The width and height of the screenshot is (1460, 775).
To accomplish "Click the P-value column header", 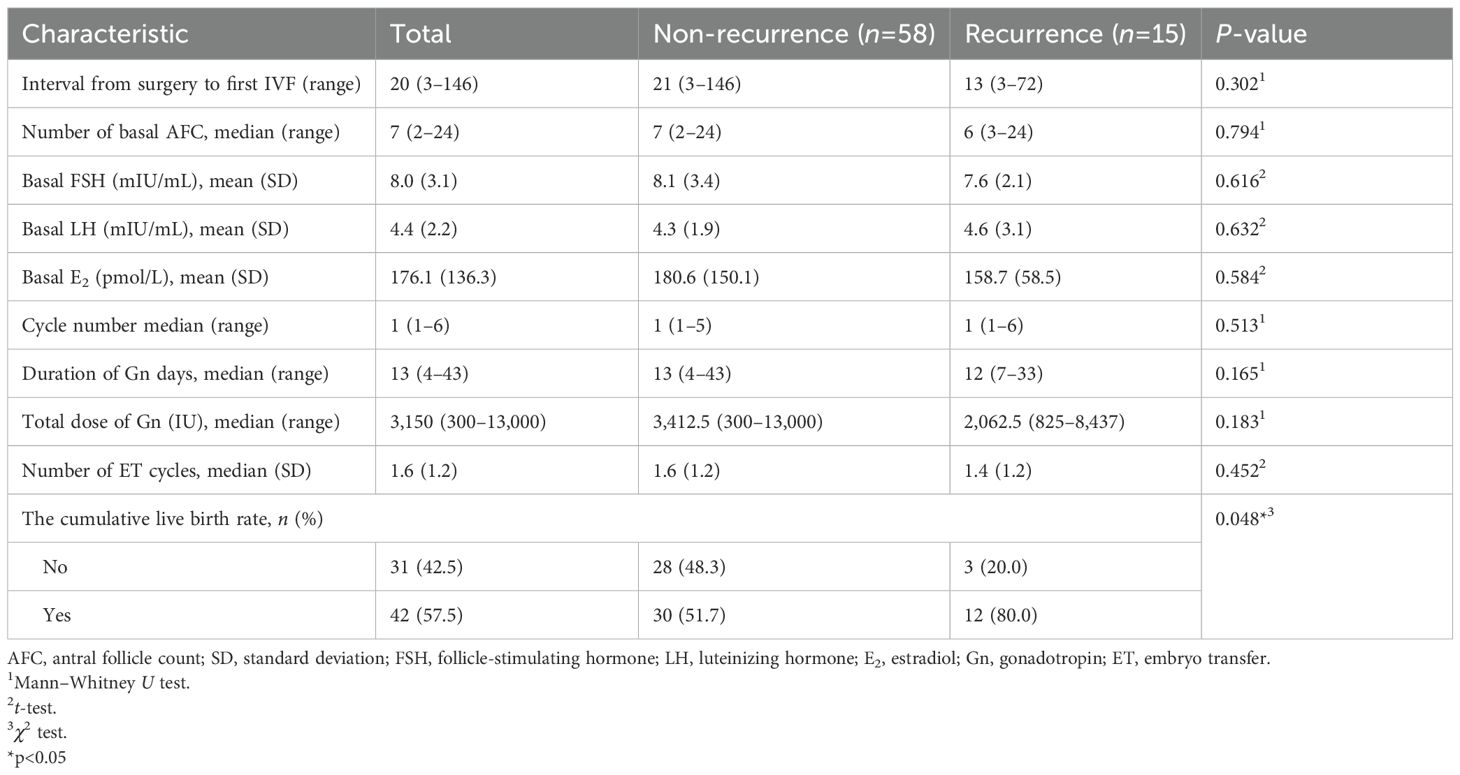I will [x=1262, y=34].
